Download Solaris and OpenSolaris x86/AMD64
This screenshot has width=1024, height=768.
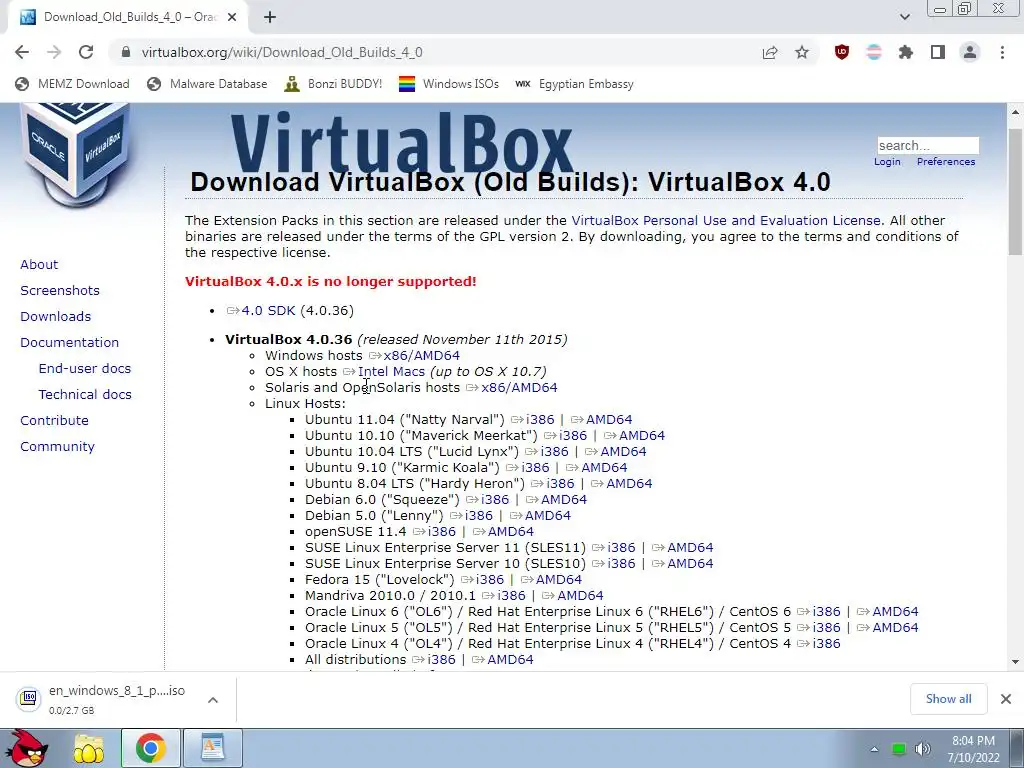519,388
